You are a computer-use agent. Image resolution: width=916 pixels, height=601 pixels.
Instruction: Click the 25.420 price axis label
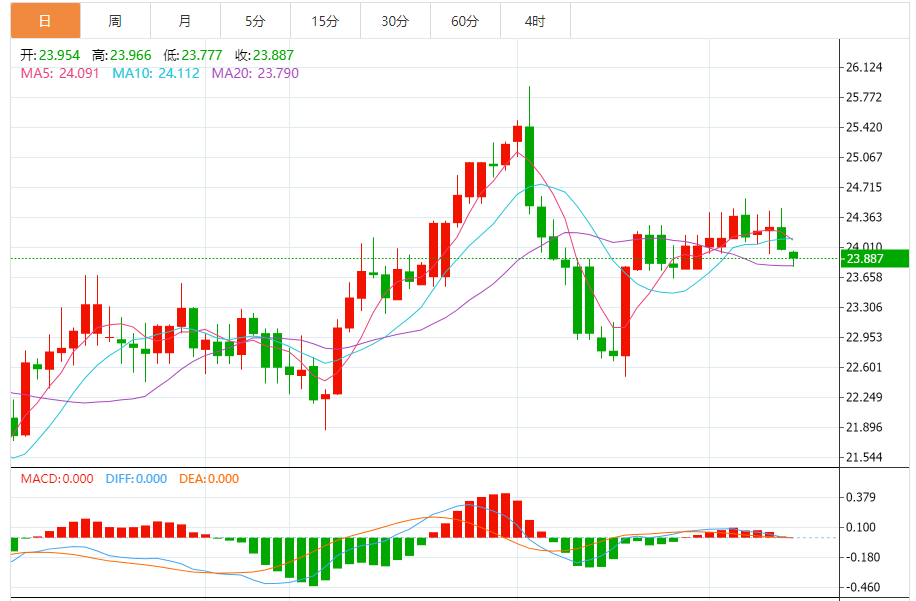pyautogui.click(x=864, y=127)
